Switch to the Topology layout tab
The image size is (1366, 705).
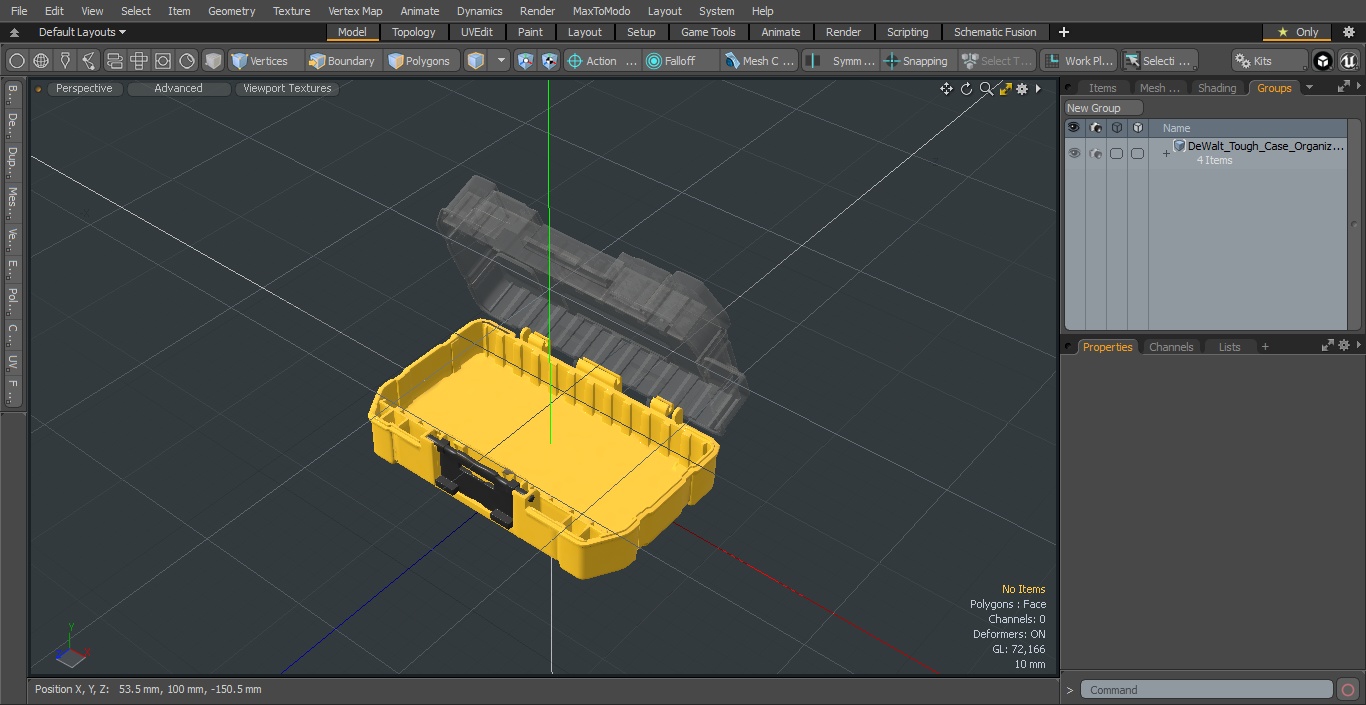tap(414, 32)
